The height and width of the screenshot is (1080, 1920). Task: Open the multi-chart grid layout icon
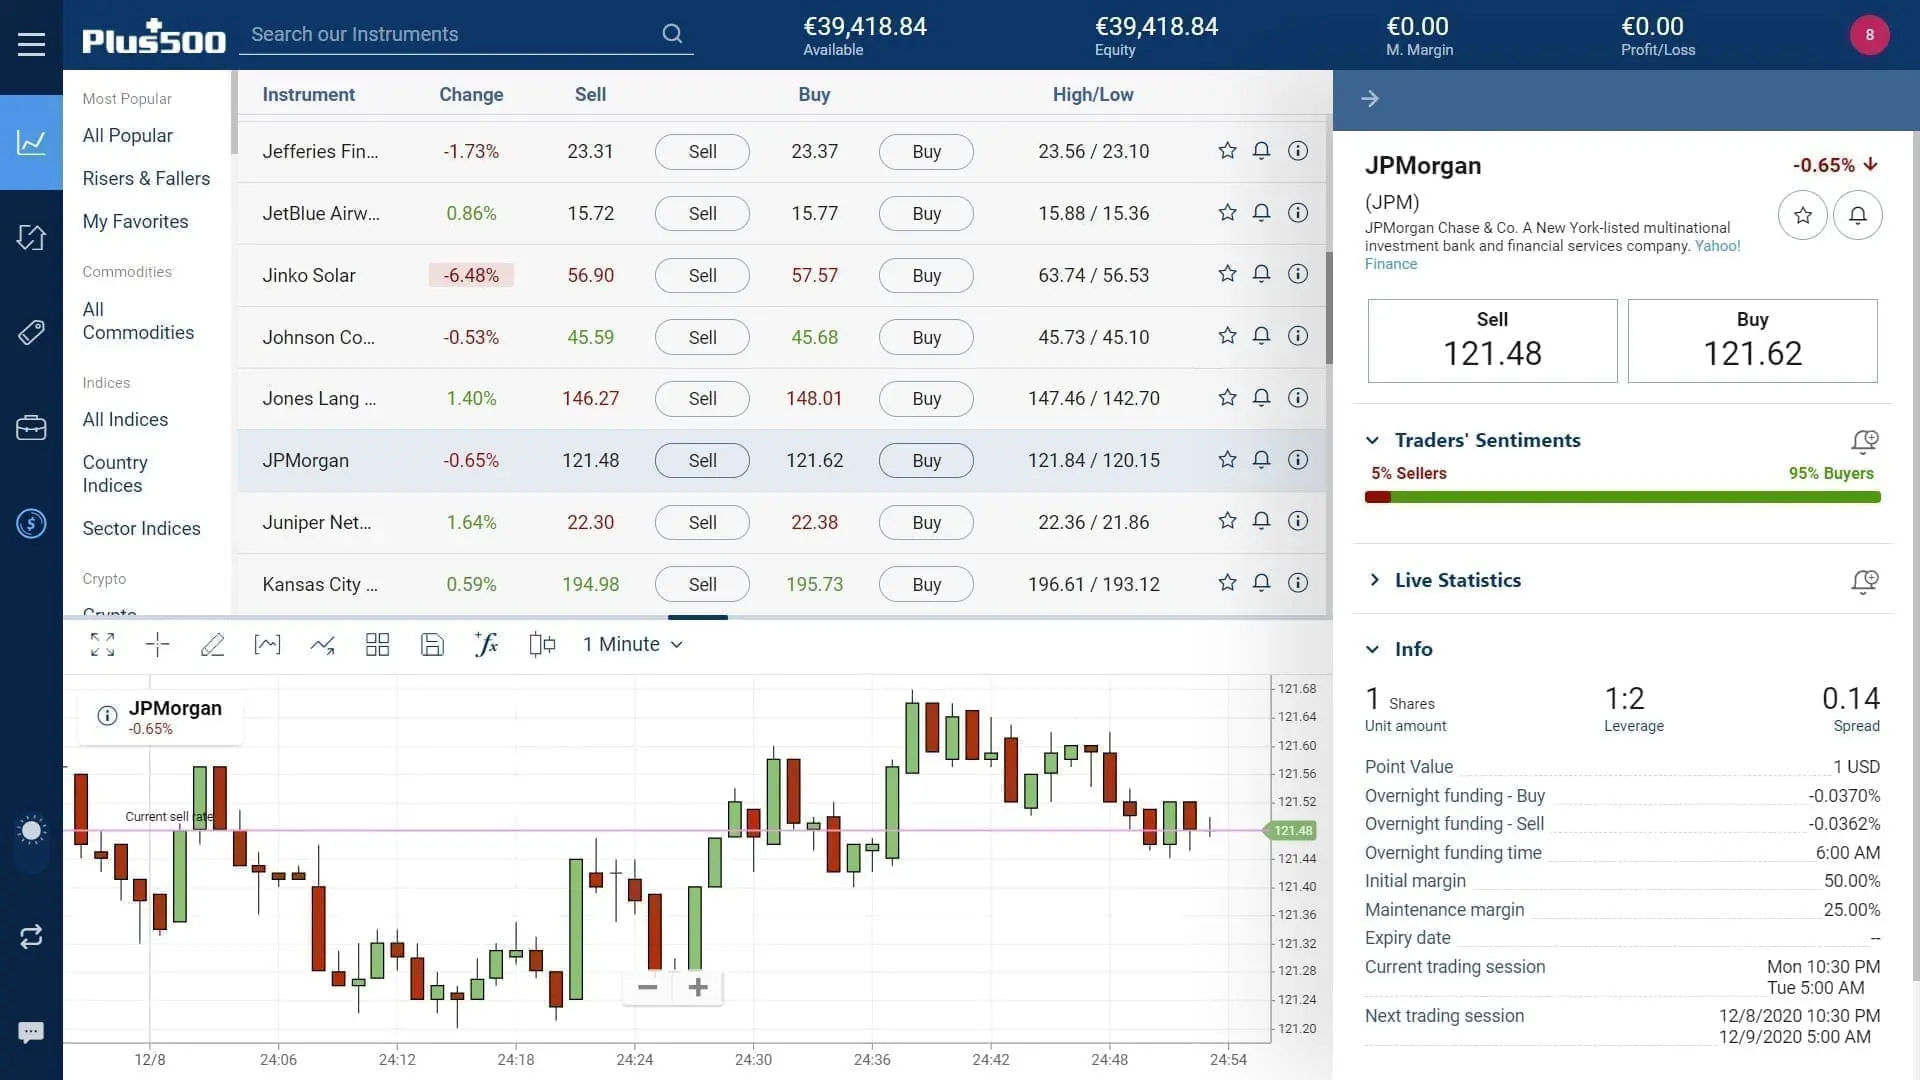click(x=377, y=645)
